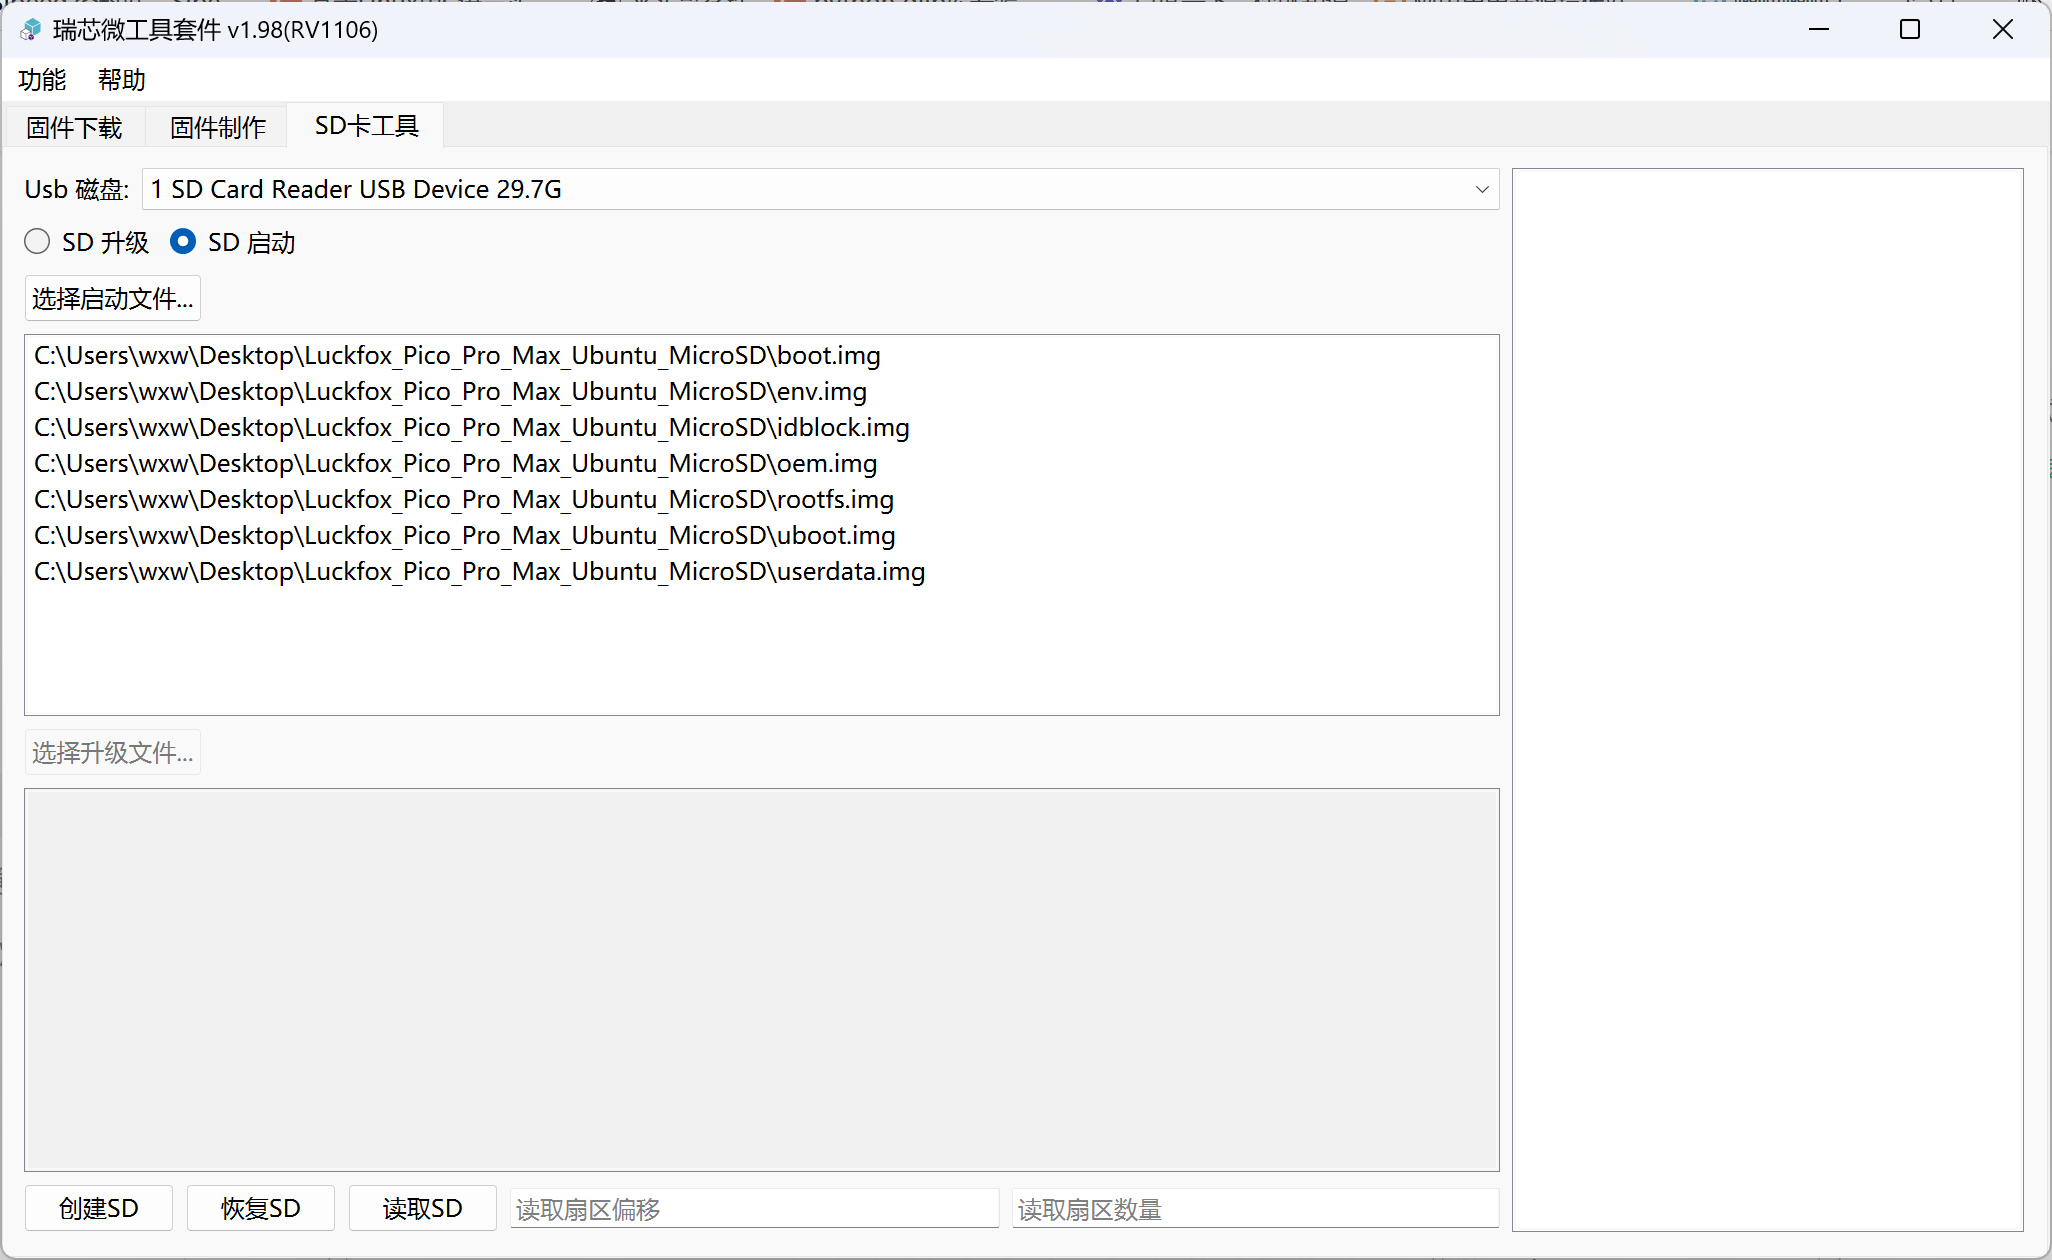The image size is (2052, 1260).
Task: Click the dropdown chevron arrow for USB disk
Action: pos(1481,190)
